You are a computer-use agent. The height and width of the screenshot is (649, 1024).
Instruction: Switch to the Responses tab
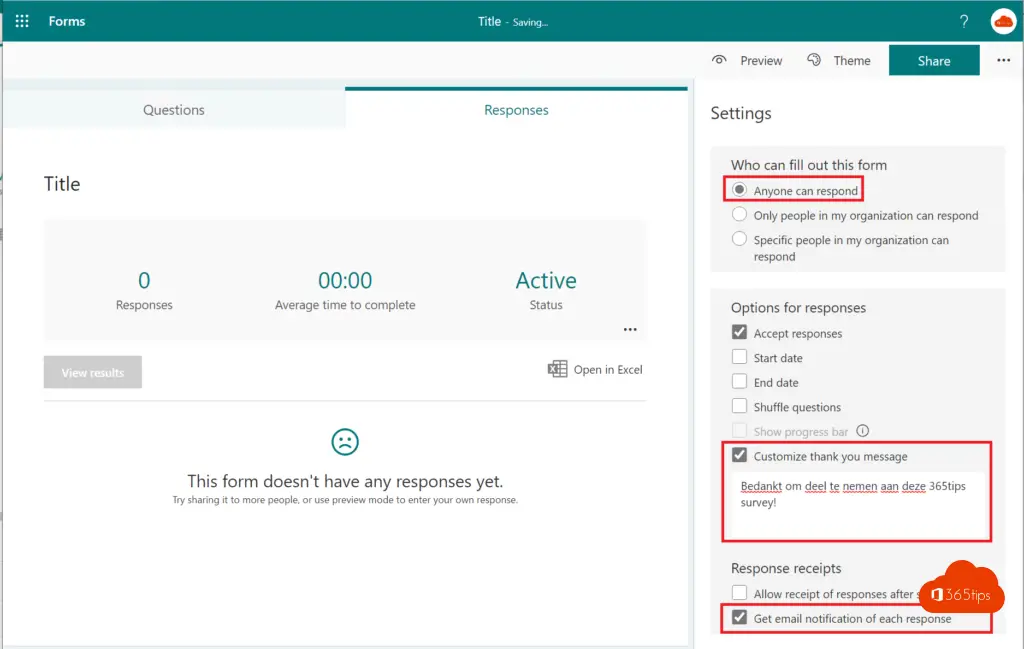pos(516,110)
